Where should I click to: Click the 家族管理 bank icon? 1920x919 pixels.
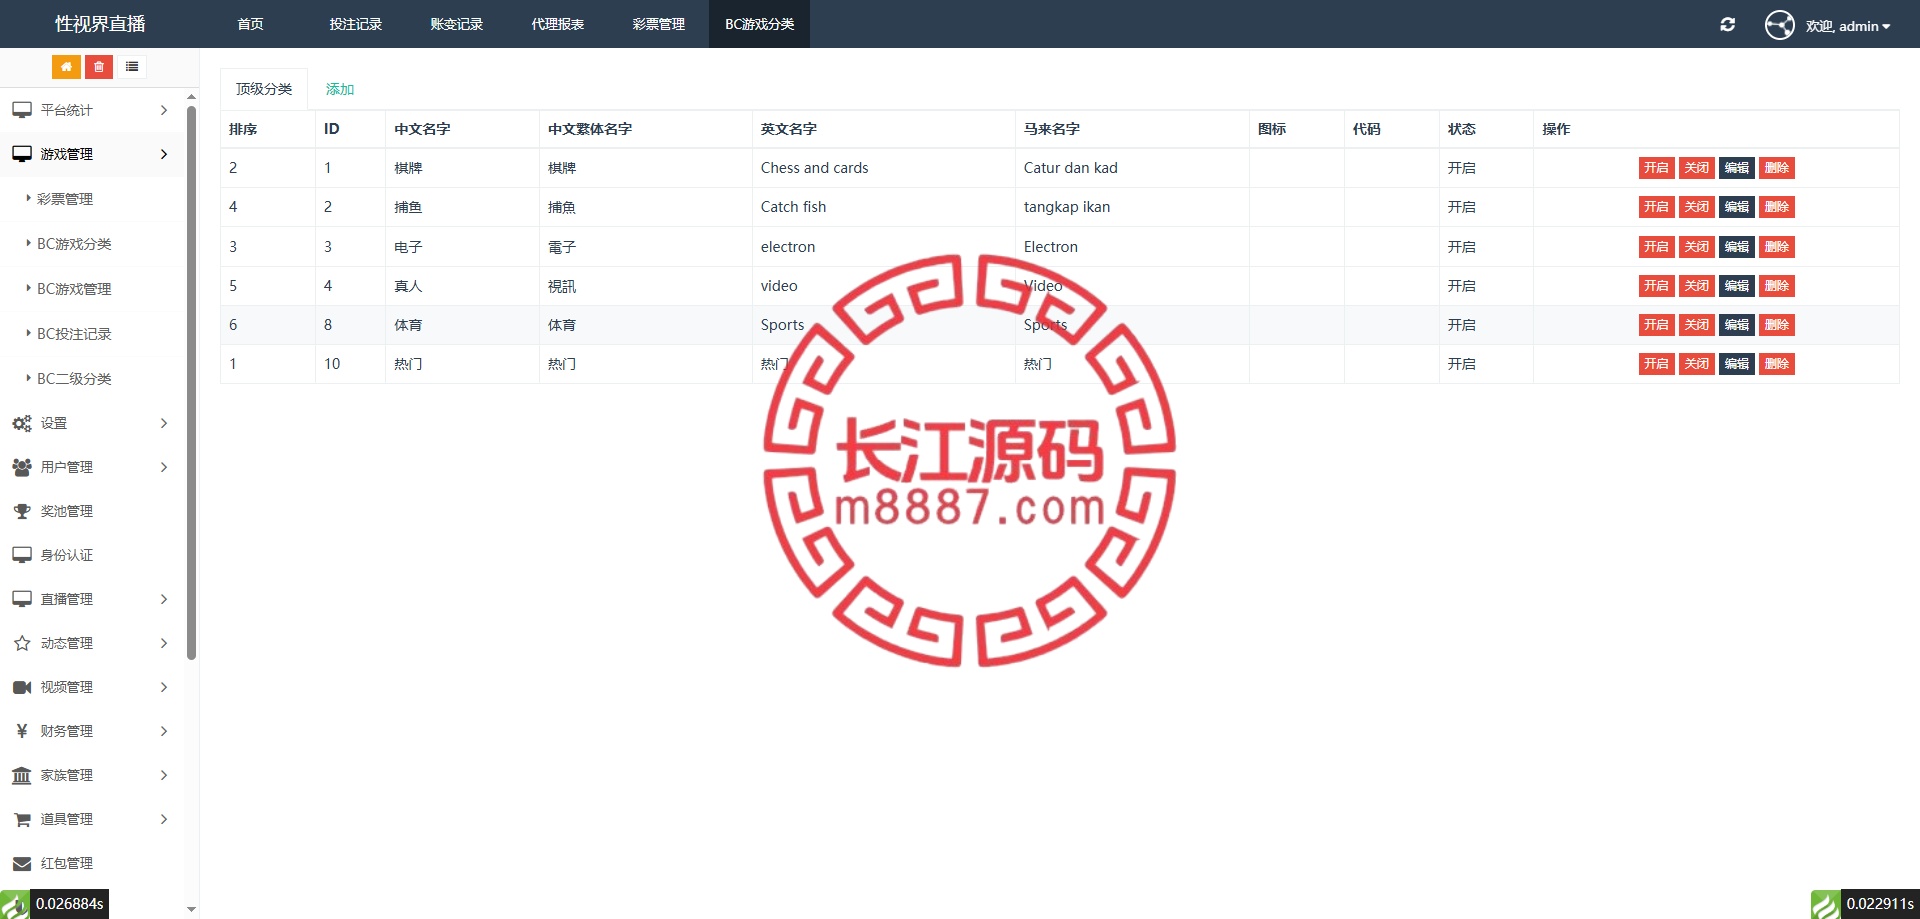coord(22,775)
